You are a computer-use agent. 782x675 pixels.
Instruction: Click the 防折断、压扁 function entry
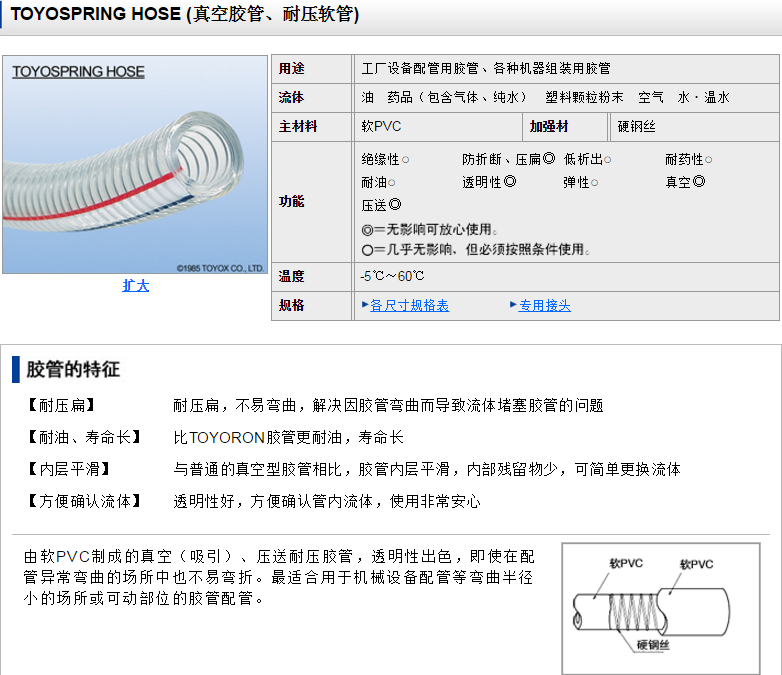[508, 159]
